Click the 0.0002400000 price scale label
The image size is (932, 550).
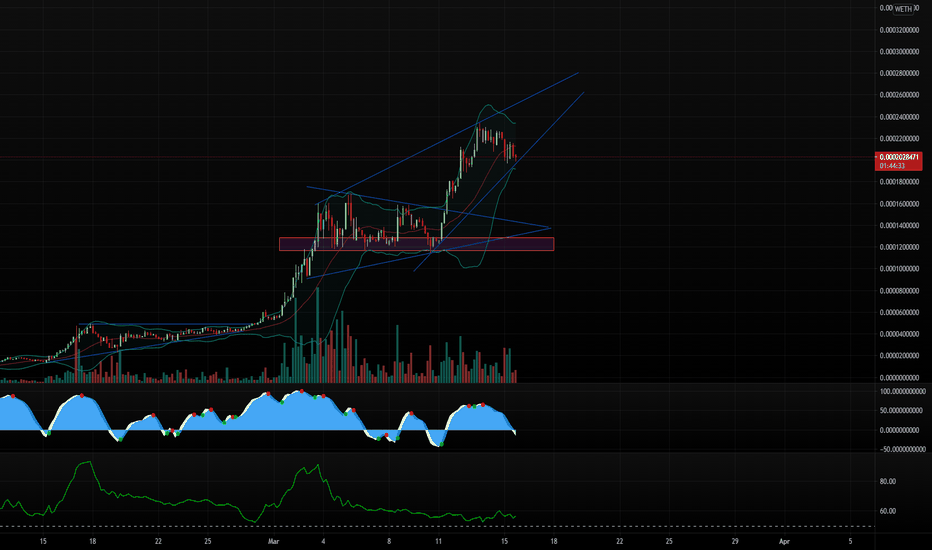point(899,117)
